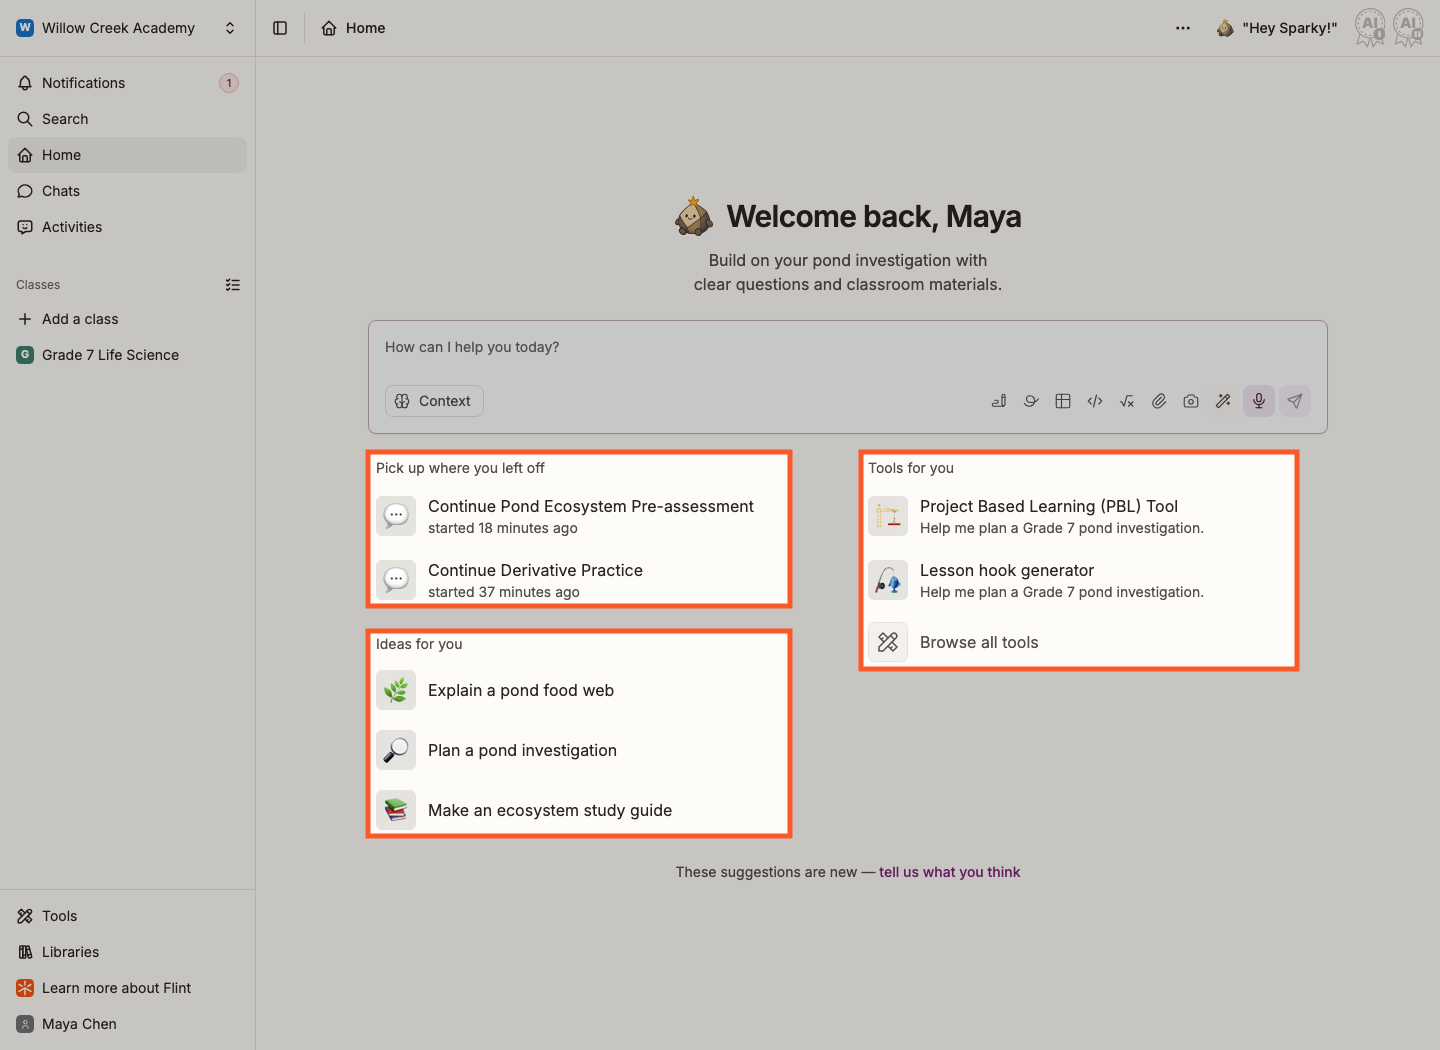Image resolution: width=1440 pixels, height=1050 pixels.
Task: Expand the Willow Creek Academy workspace switcher
Action: [127, 28]
